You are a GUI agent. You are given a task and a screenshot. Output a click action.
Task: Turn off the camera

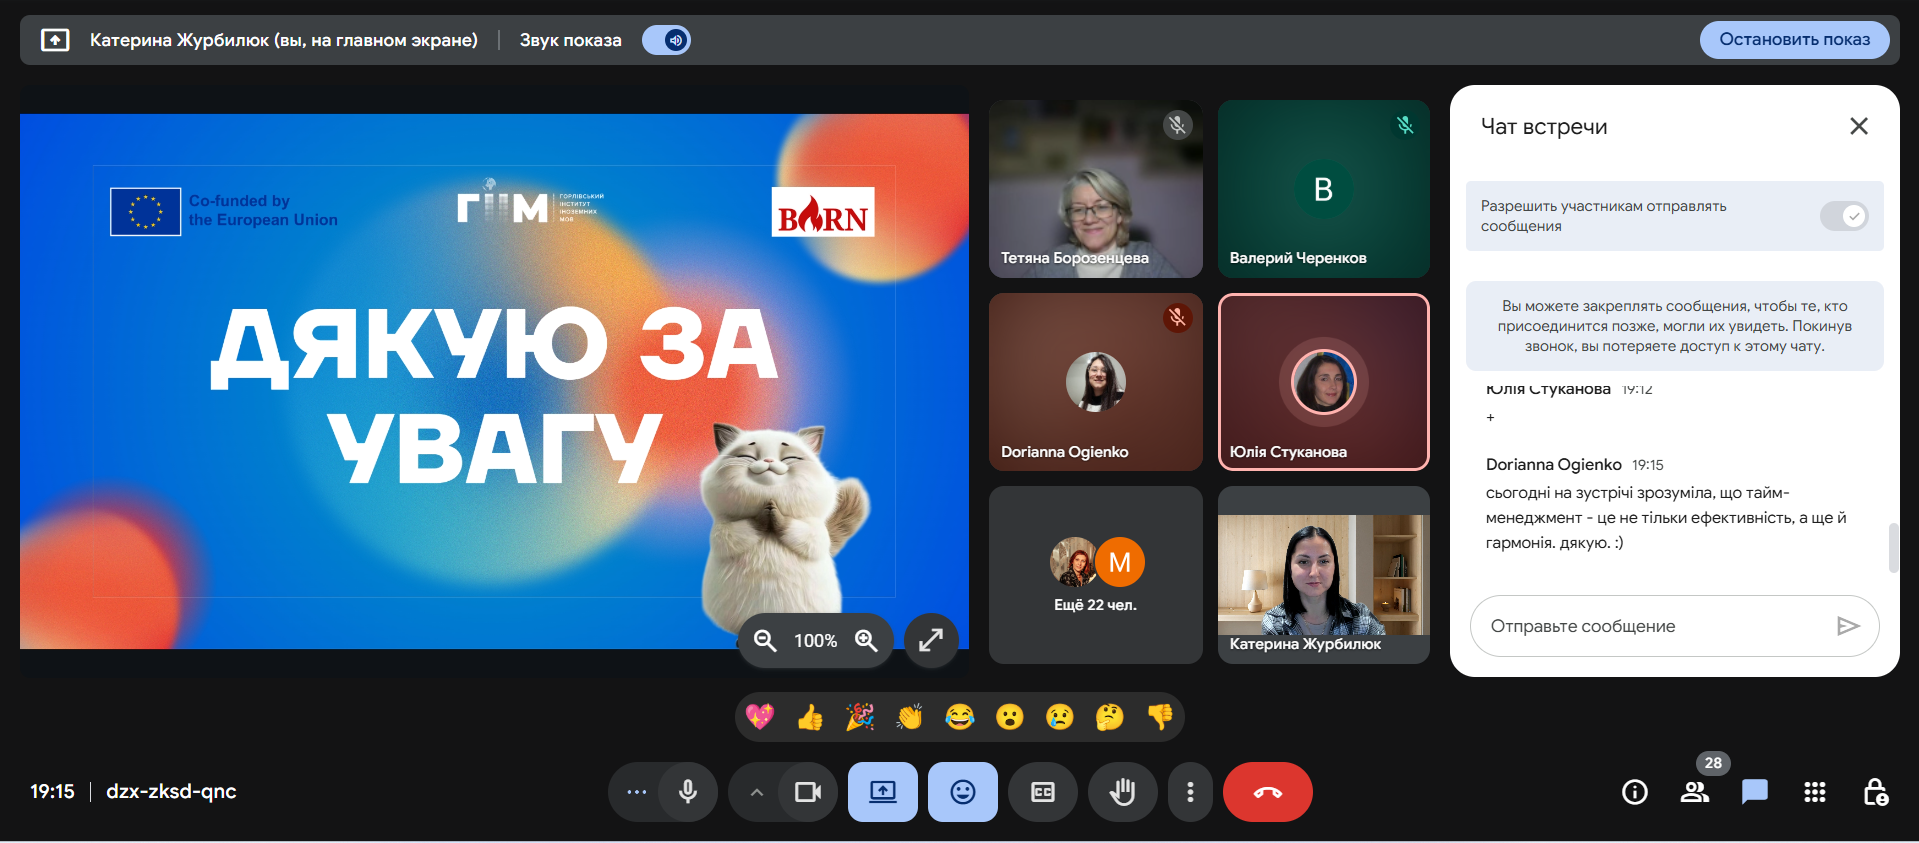(807, 792)
